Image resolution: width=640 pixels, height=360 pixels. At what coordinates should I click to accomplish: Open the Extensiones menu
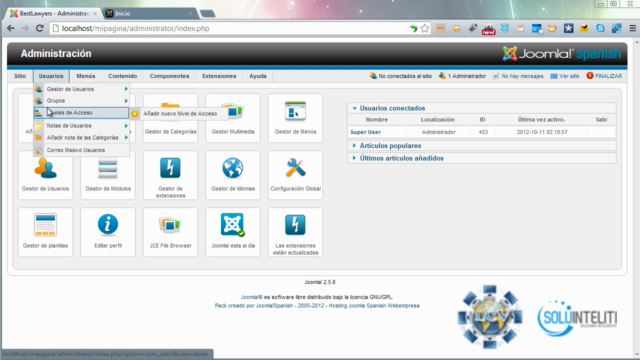(219, 76)
